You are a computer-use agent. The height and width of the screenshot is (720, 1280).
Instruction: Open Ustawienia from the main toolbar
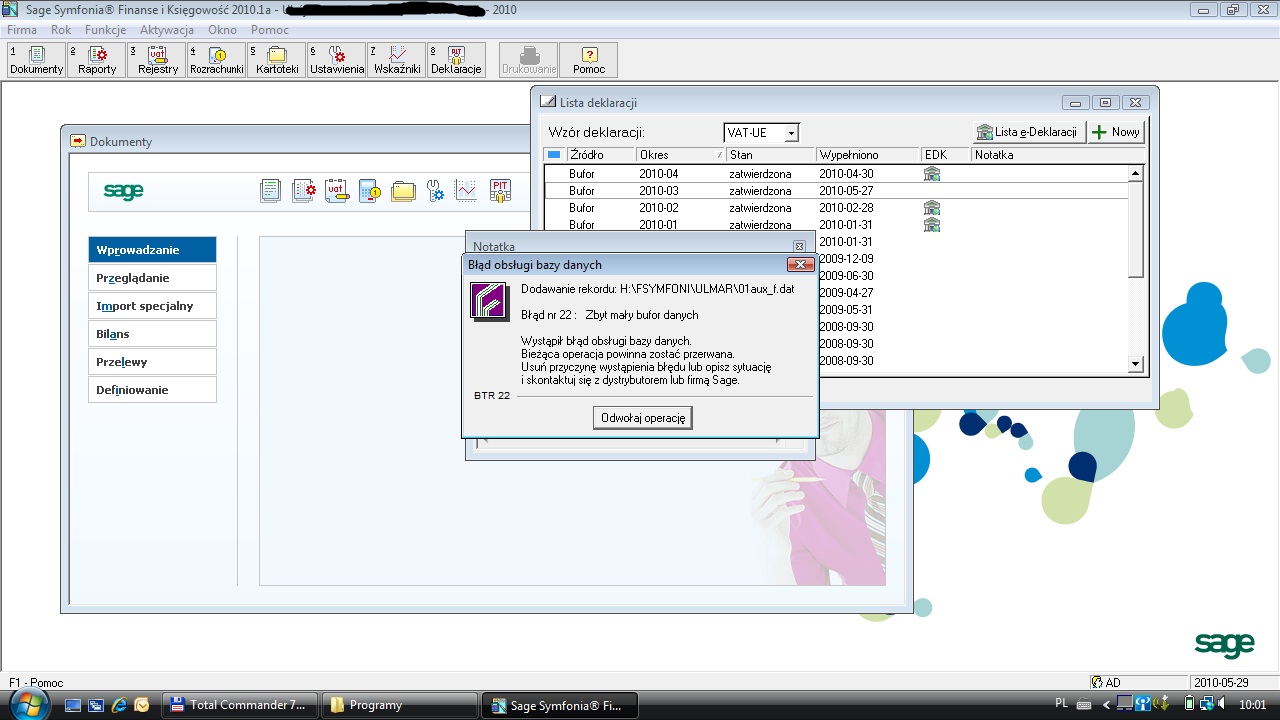337,60
